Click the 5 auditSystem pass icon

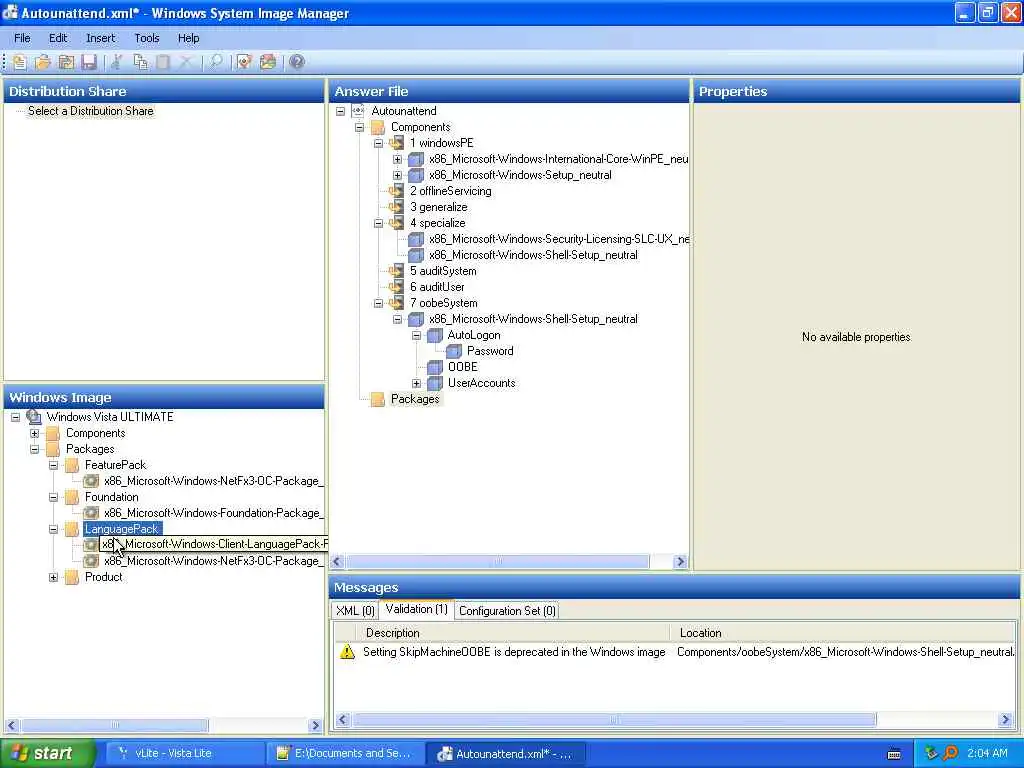[396, 271]
